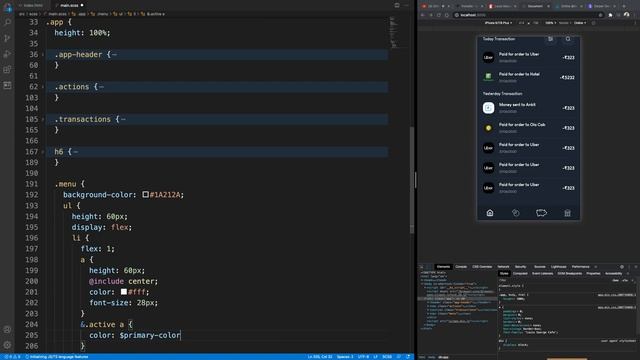The width and height of the screenshot is (640, 360).
Task: Open Run and Debug view
Action: point(7,54)
